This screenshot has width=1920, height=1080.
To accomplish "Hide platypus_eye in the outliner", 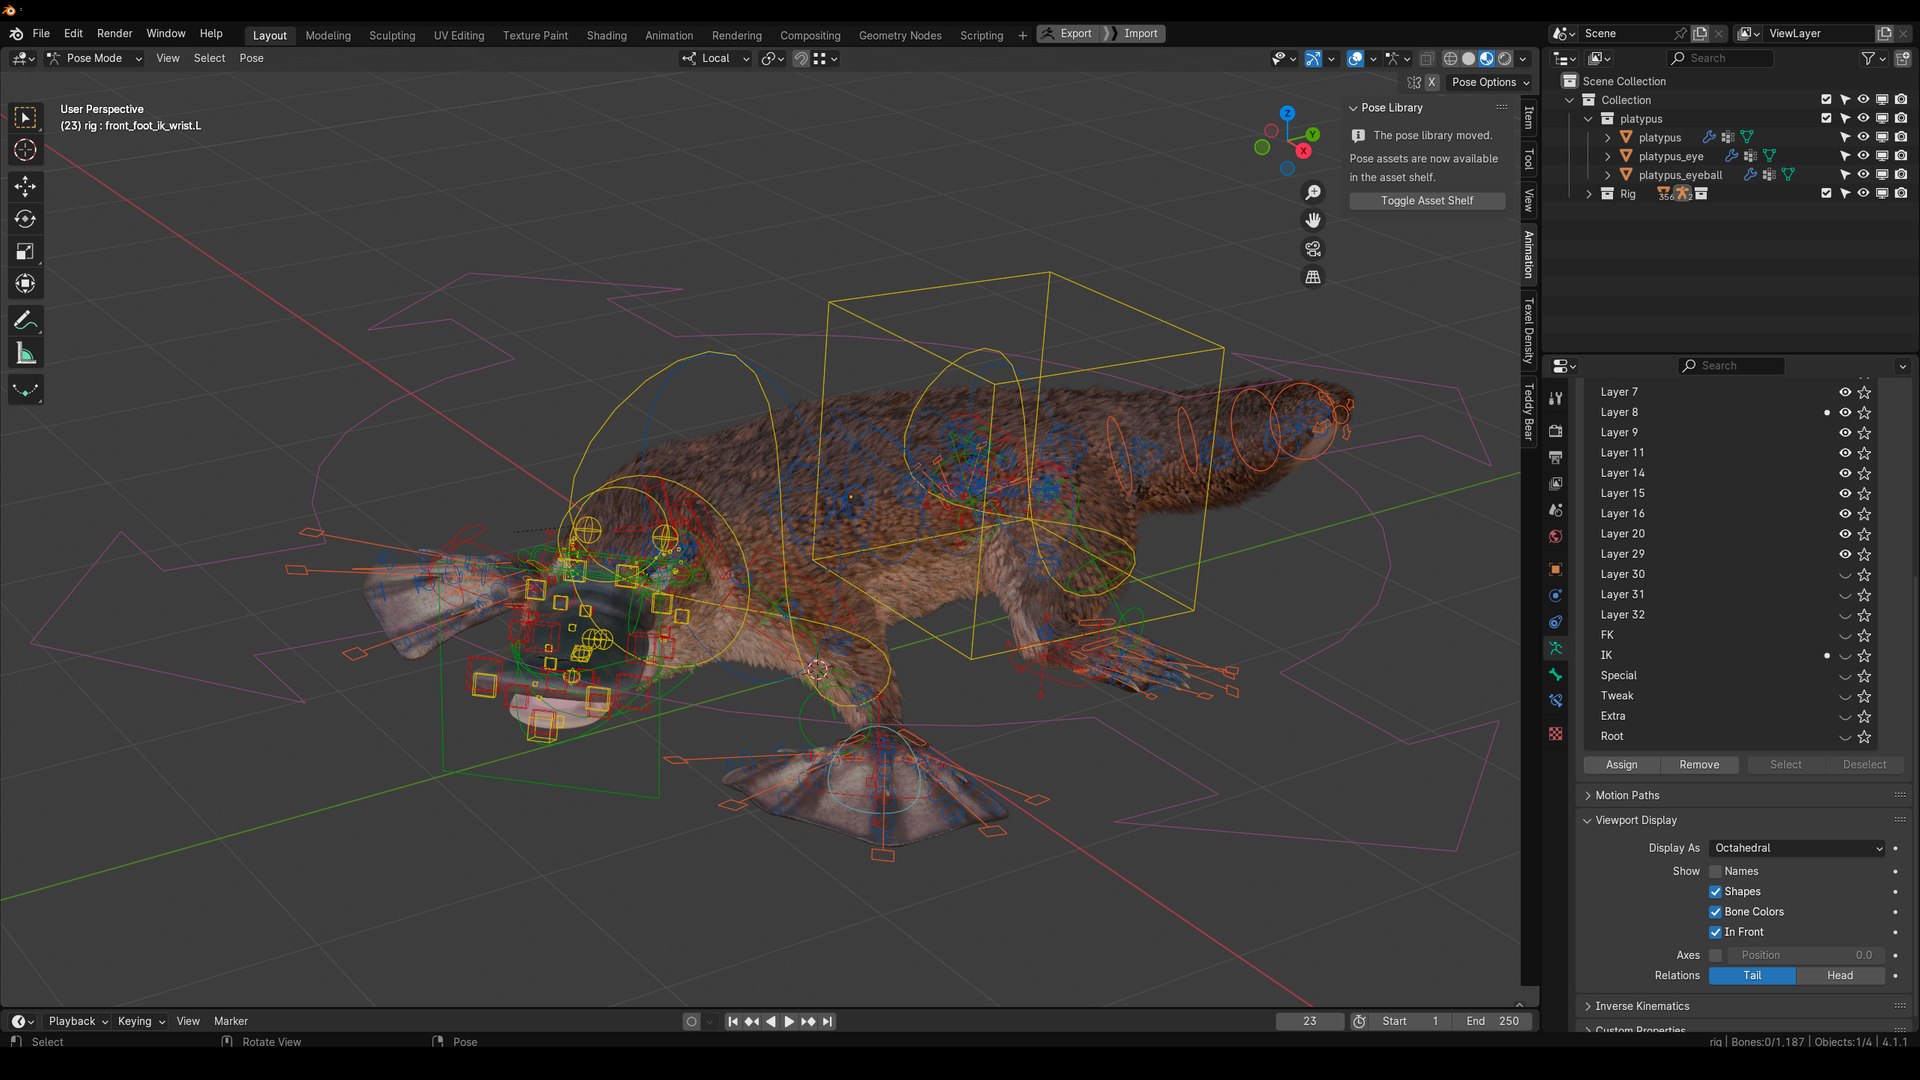I will (x=1863, y=156).
